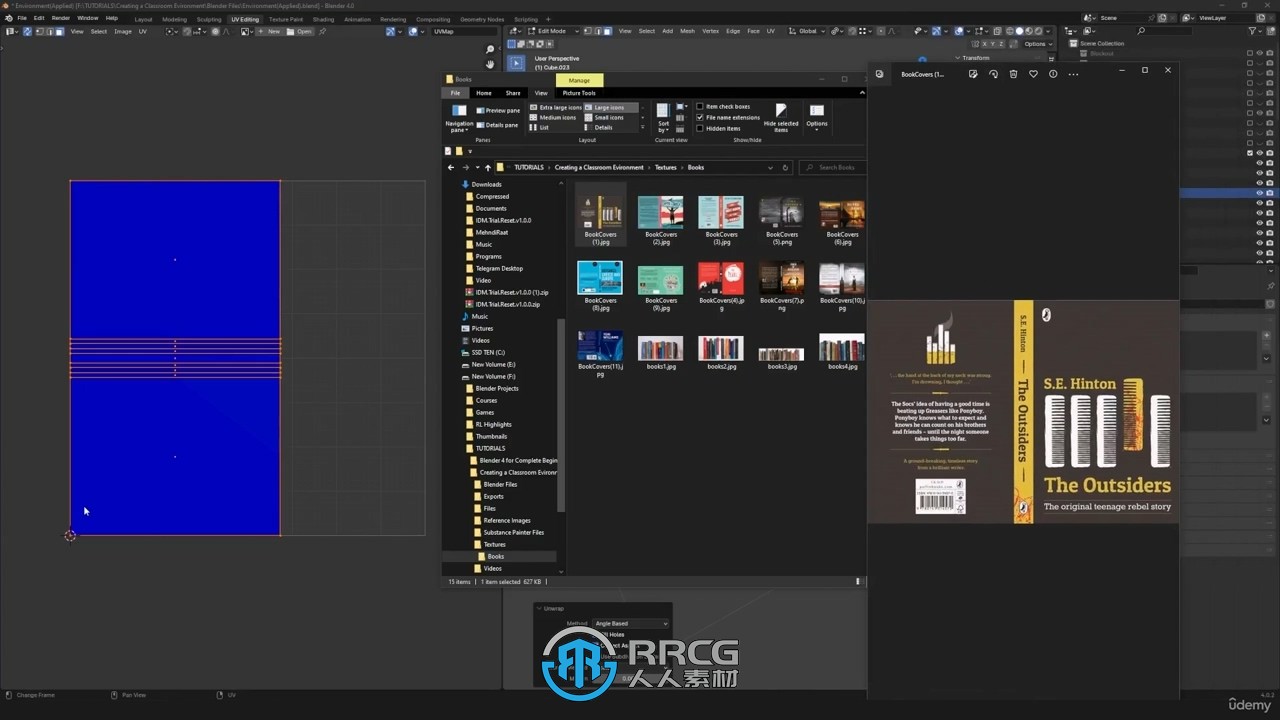This screenshot has height=720, width=1280.
Task: Click the zoom magnifier icon in UV editor
Action: [490, 49]
